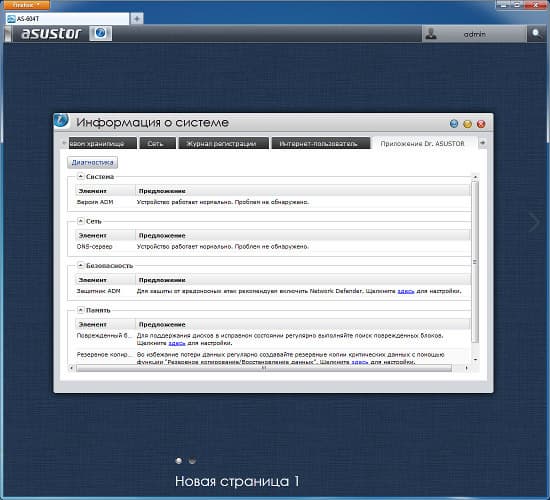Click the Новая страница 1 label
Image resolution: width=550 pixels, height=500 pixels.
pos(237,481)
